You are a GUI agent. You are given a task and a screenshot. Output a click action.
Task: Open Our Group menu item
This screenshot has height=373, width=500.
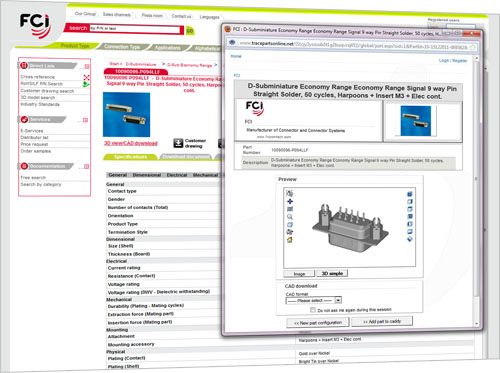click(x=85, y=14)
